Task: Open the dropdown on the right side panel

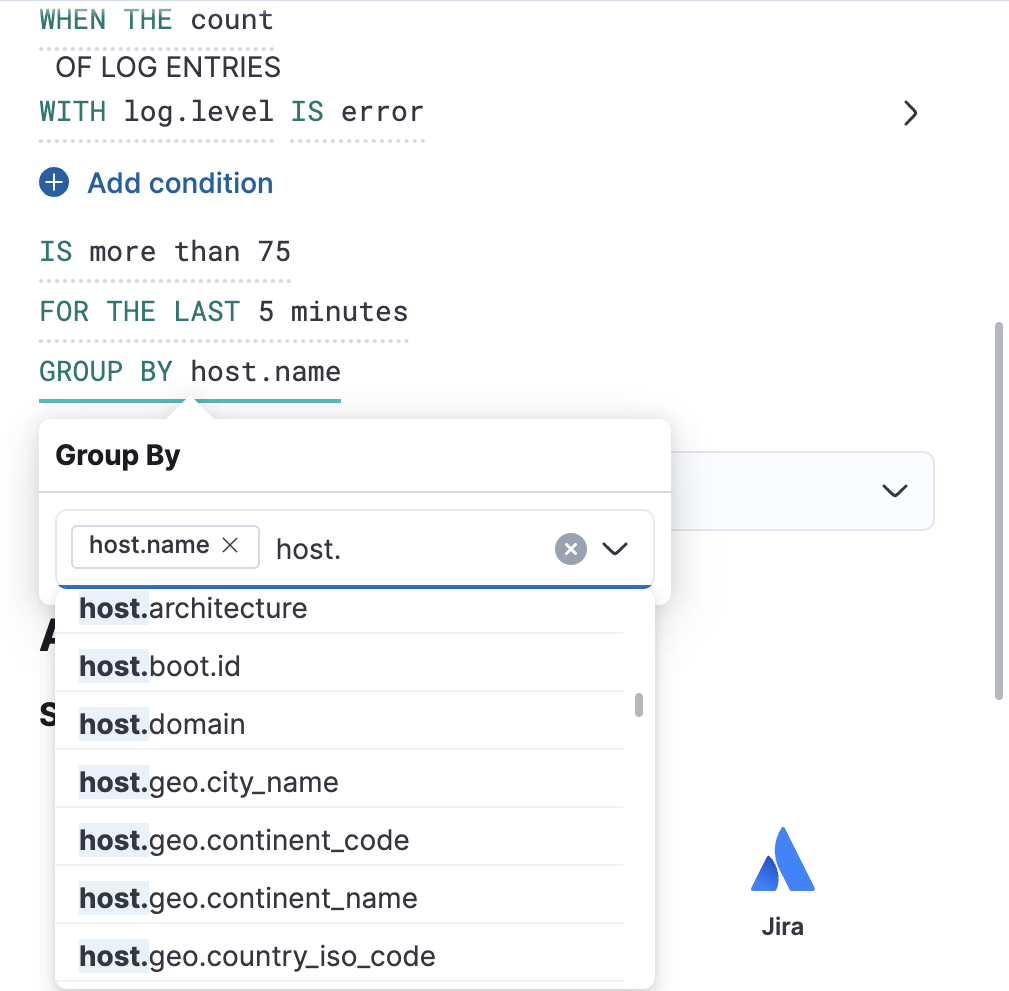Action: click(x=894, y=491)
